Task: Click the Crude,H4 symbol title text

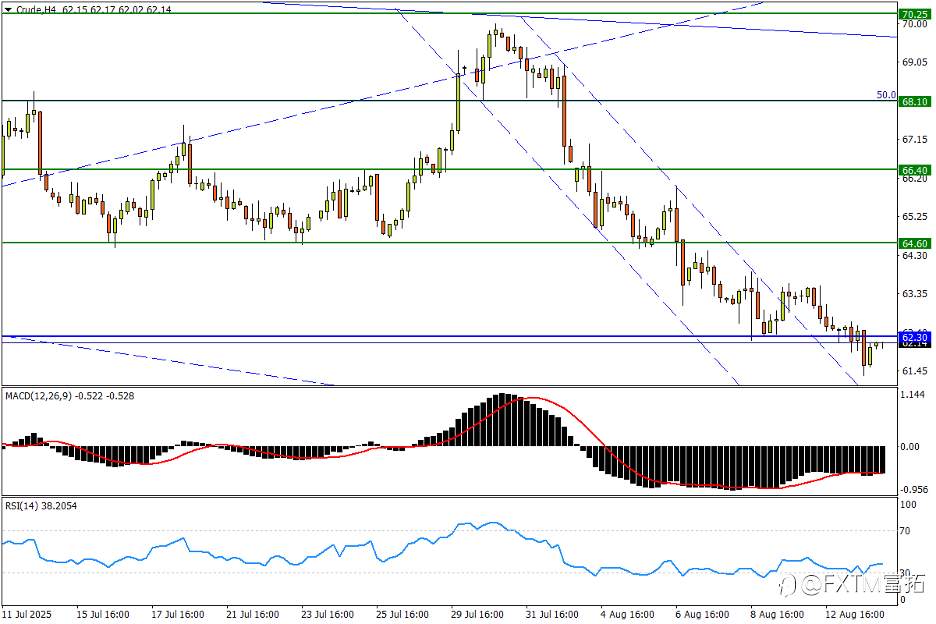Action: (36, 10)
